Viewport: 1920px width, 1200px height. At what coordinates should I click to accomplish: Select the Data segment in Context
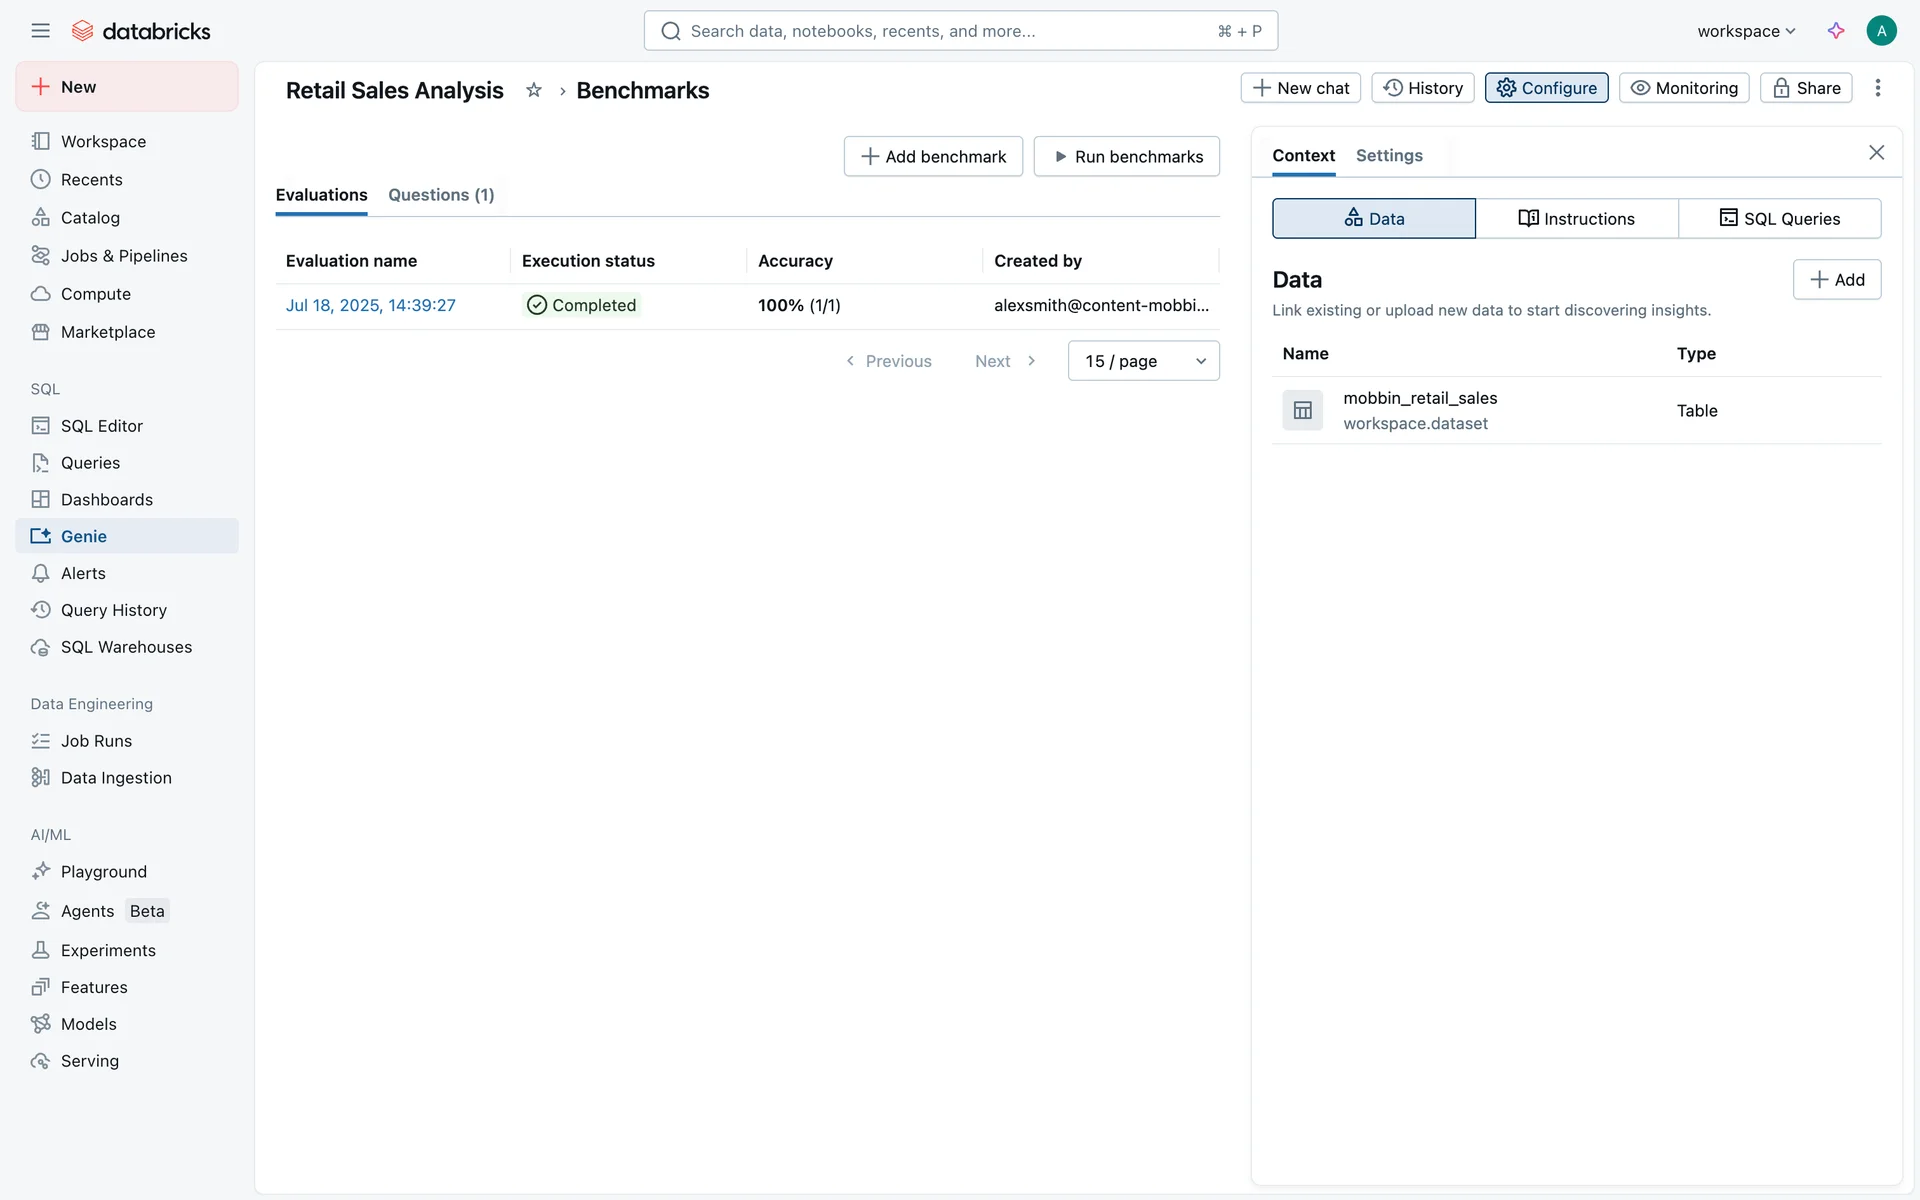(1373, 218)
